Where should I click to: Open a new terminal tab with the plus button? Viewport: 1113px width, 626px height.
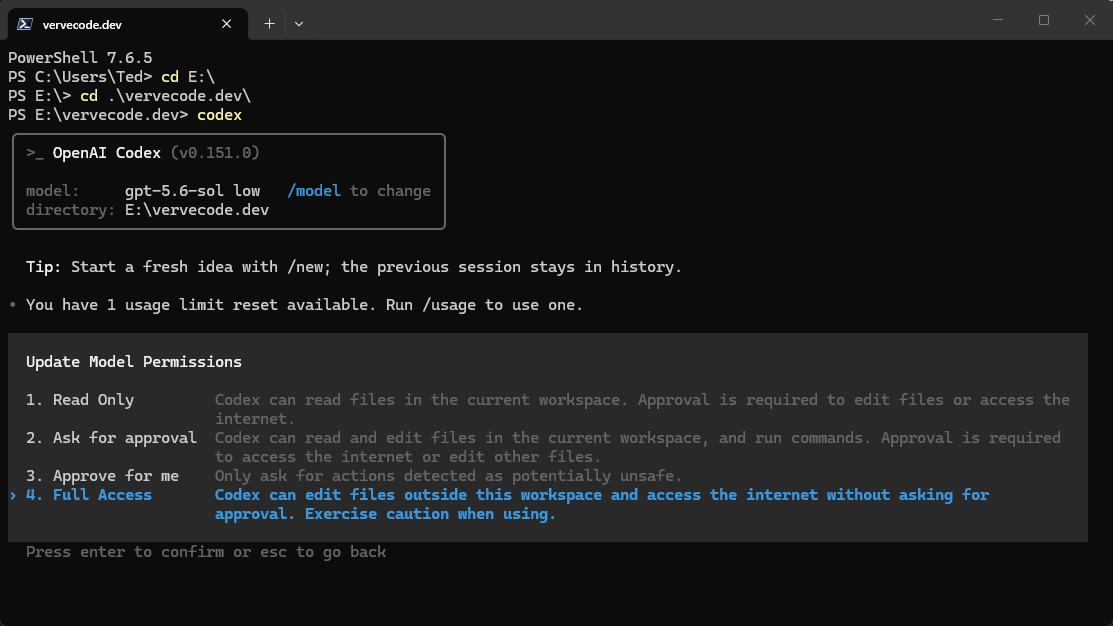pos(269,24)
